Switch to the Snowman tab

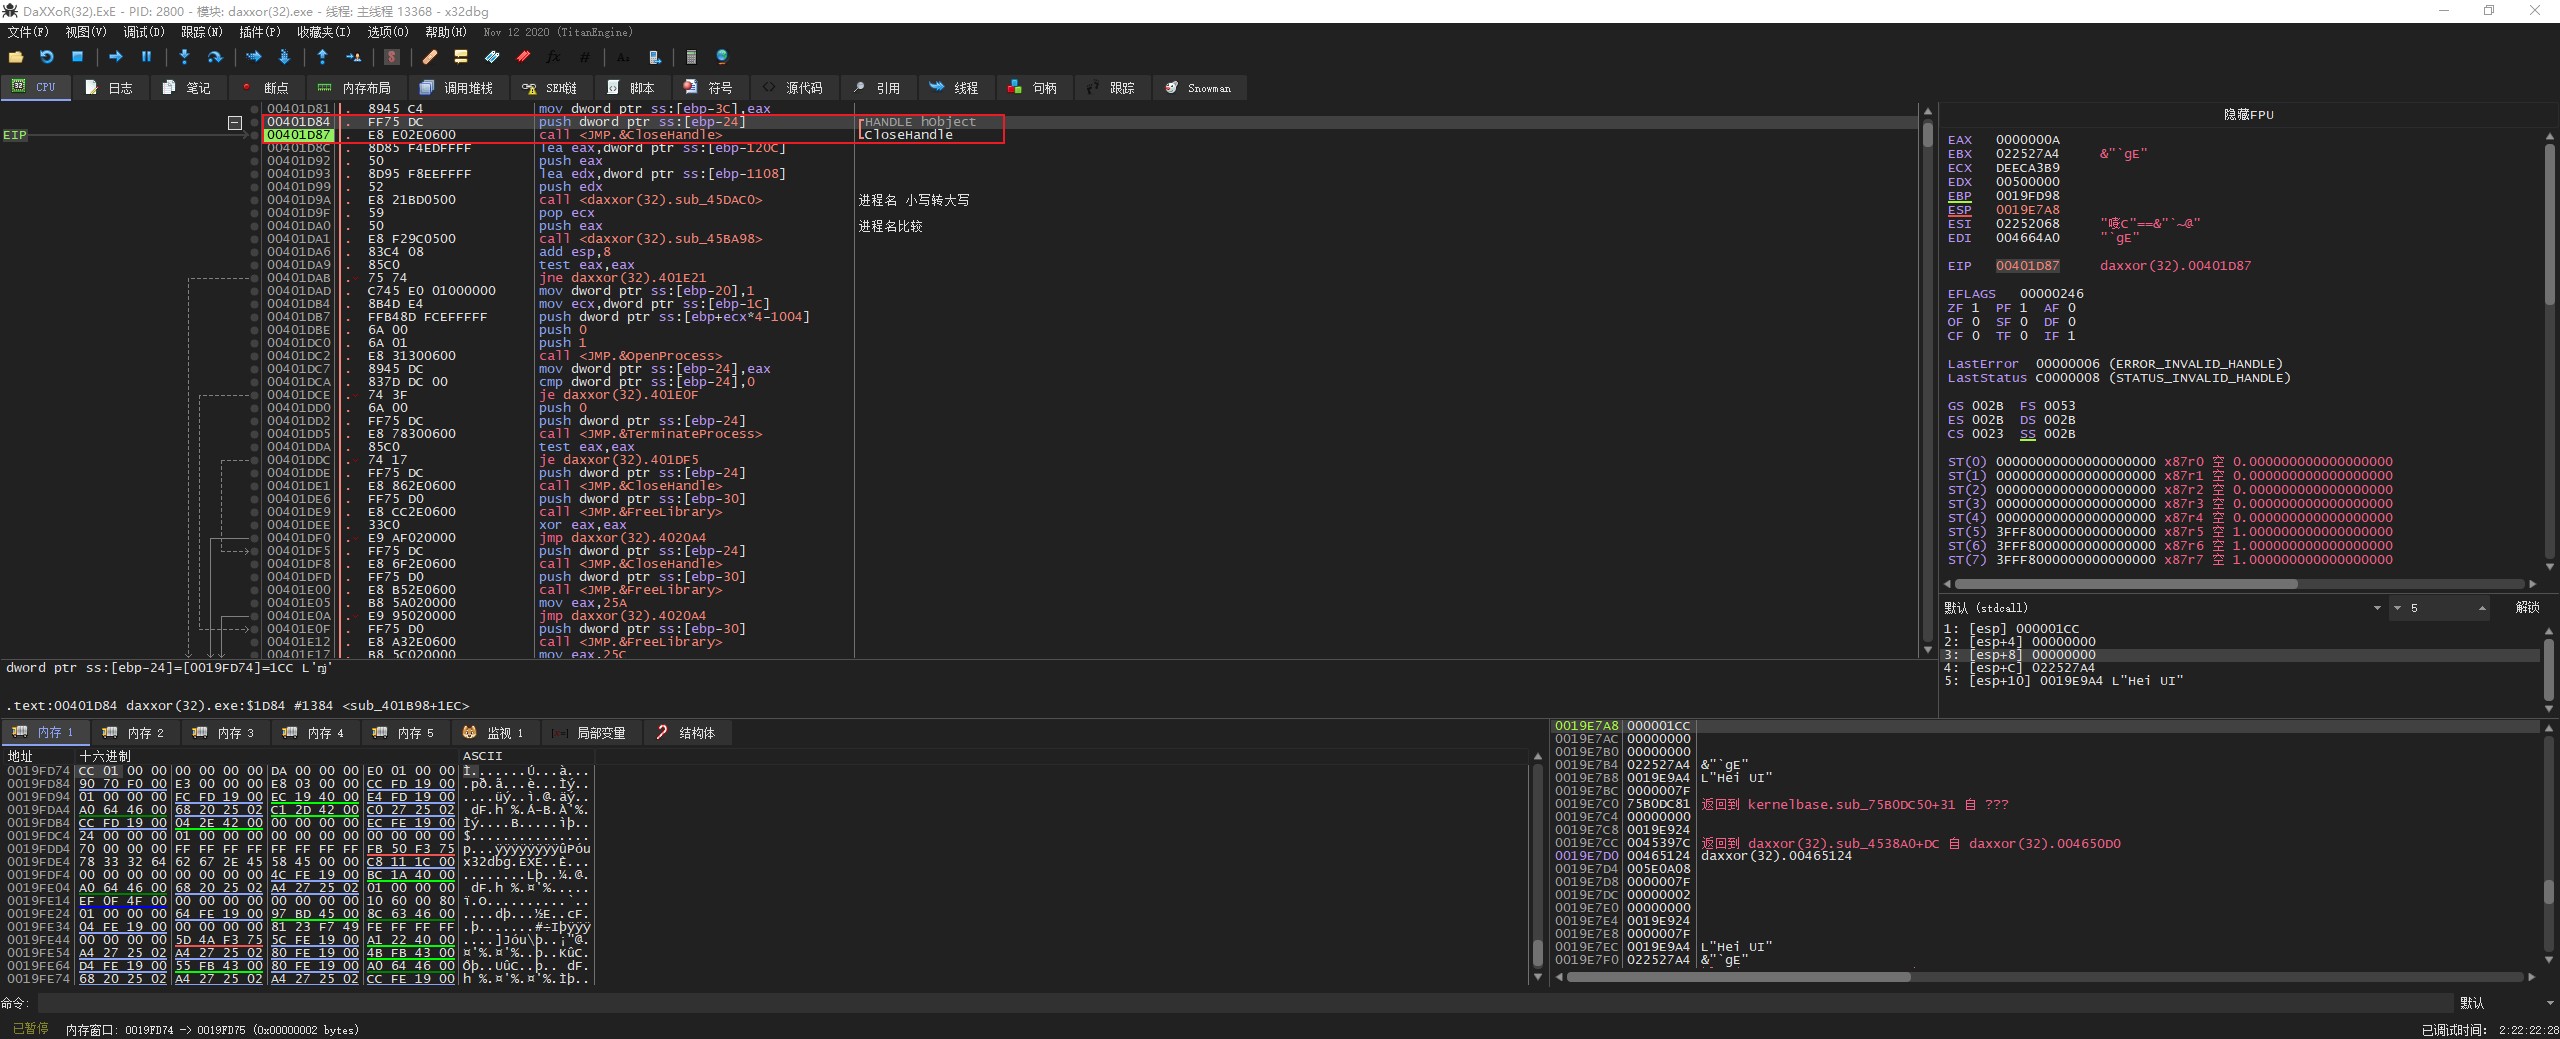[x=1198, y=88]
